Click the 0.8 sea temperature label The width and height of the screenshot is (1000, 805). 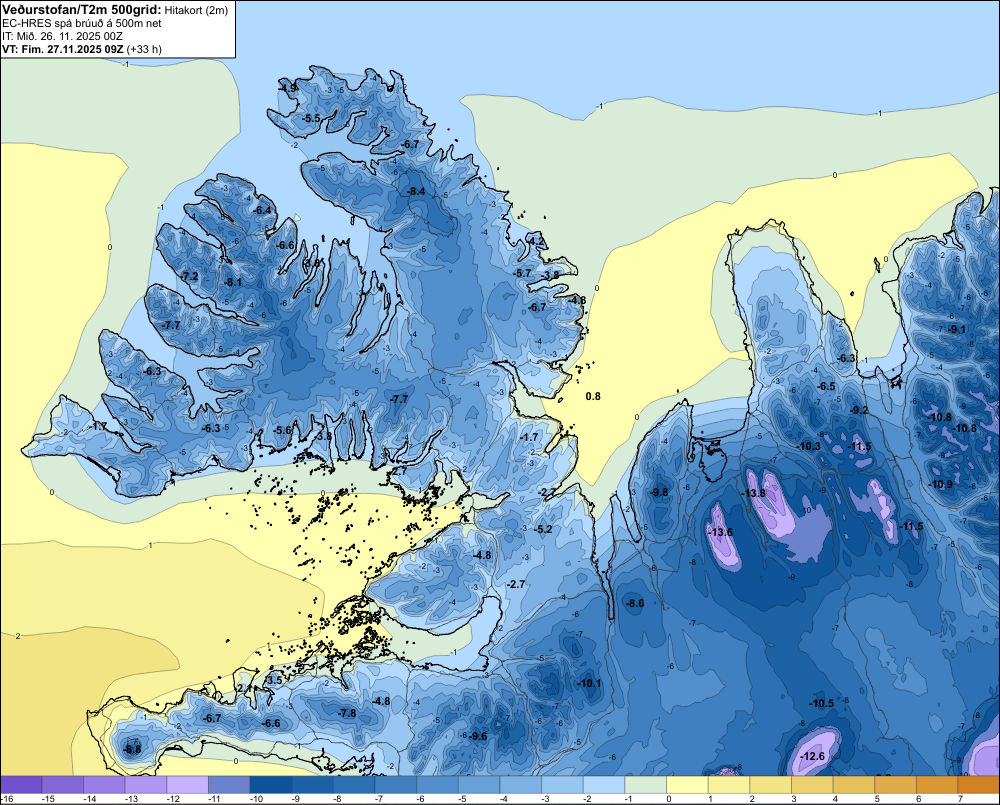(x=593, y=396)
